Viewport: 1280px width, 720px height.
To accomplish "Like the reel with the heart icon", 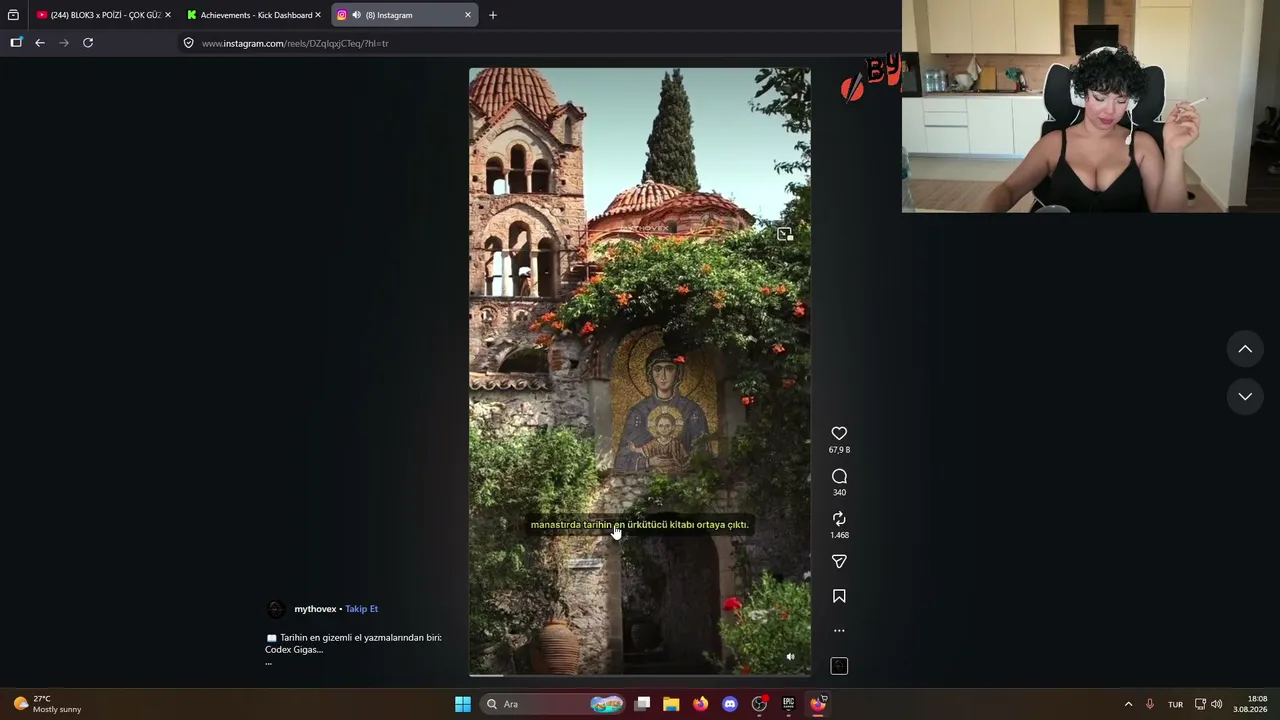I will (x=839, y=433).
